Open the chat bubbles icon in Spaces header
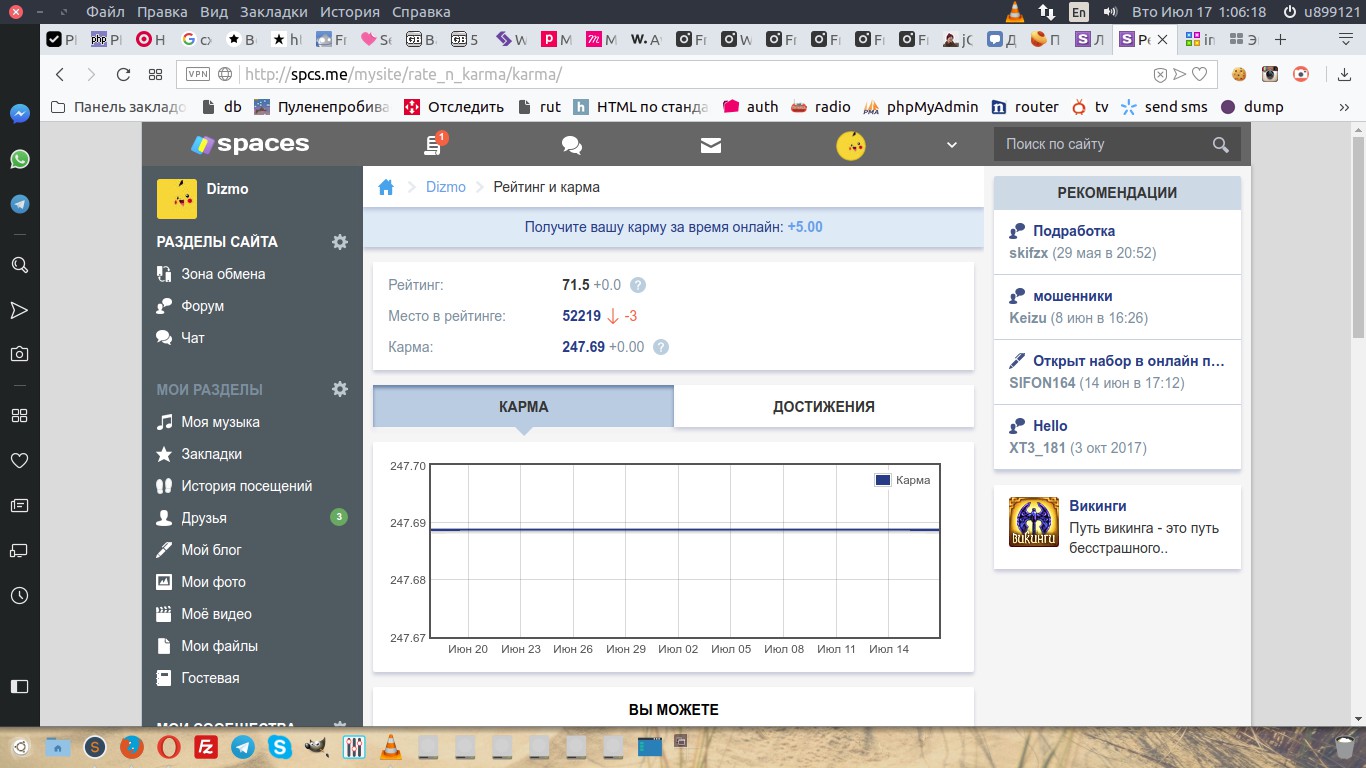The height and width of the screenshot is (768, 1366). coord(572,145)
